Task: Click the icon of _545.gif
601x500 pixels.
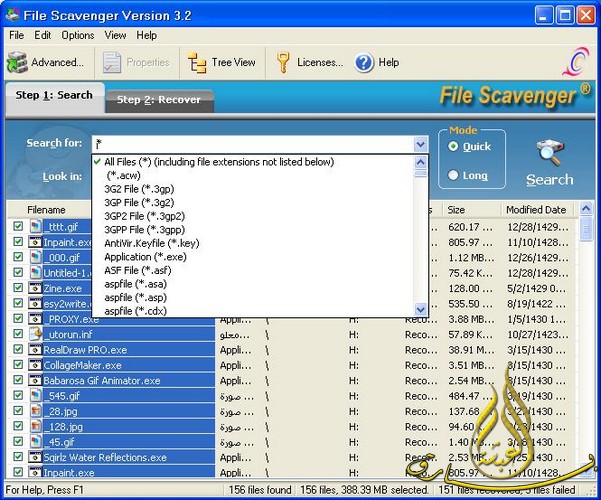Action: [36, 395]
